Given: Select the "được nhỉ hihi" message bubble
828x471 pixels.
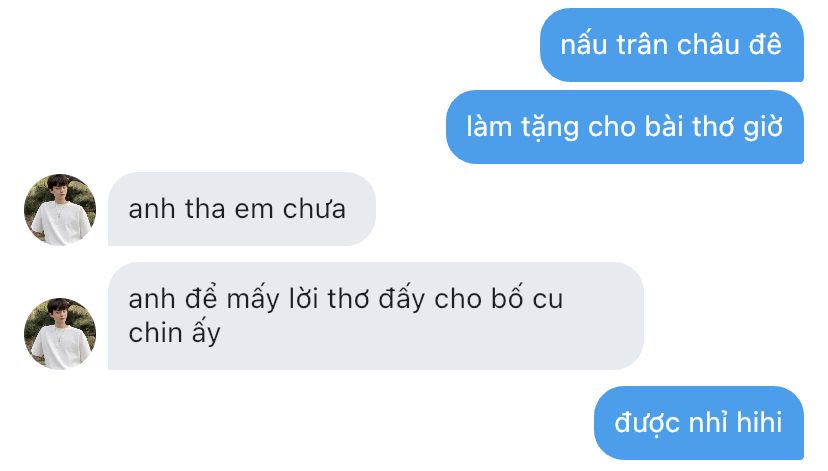Looking at the screenshot, I should (699, 423).
